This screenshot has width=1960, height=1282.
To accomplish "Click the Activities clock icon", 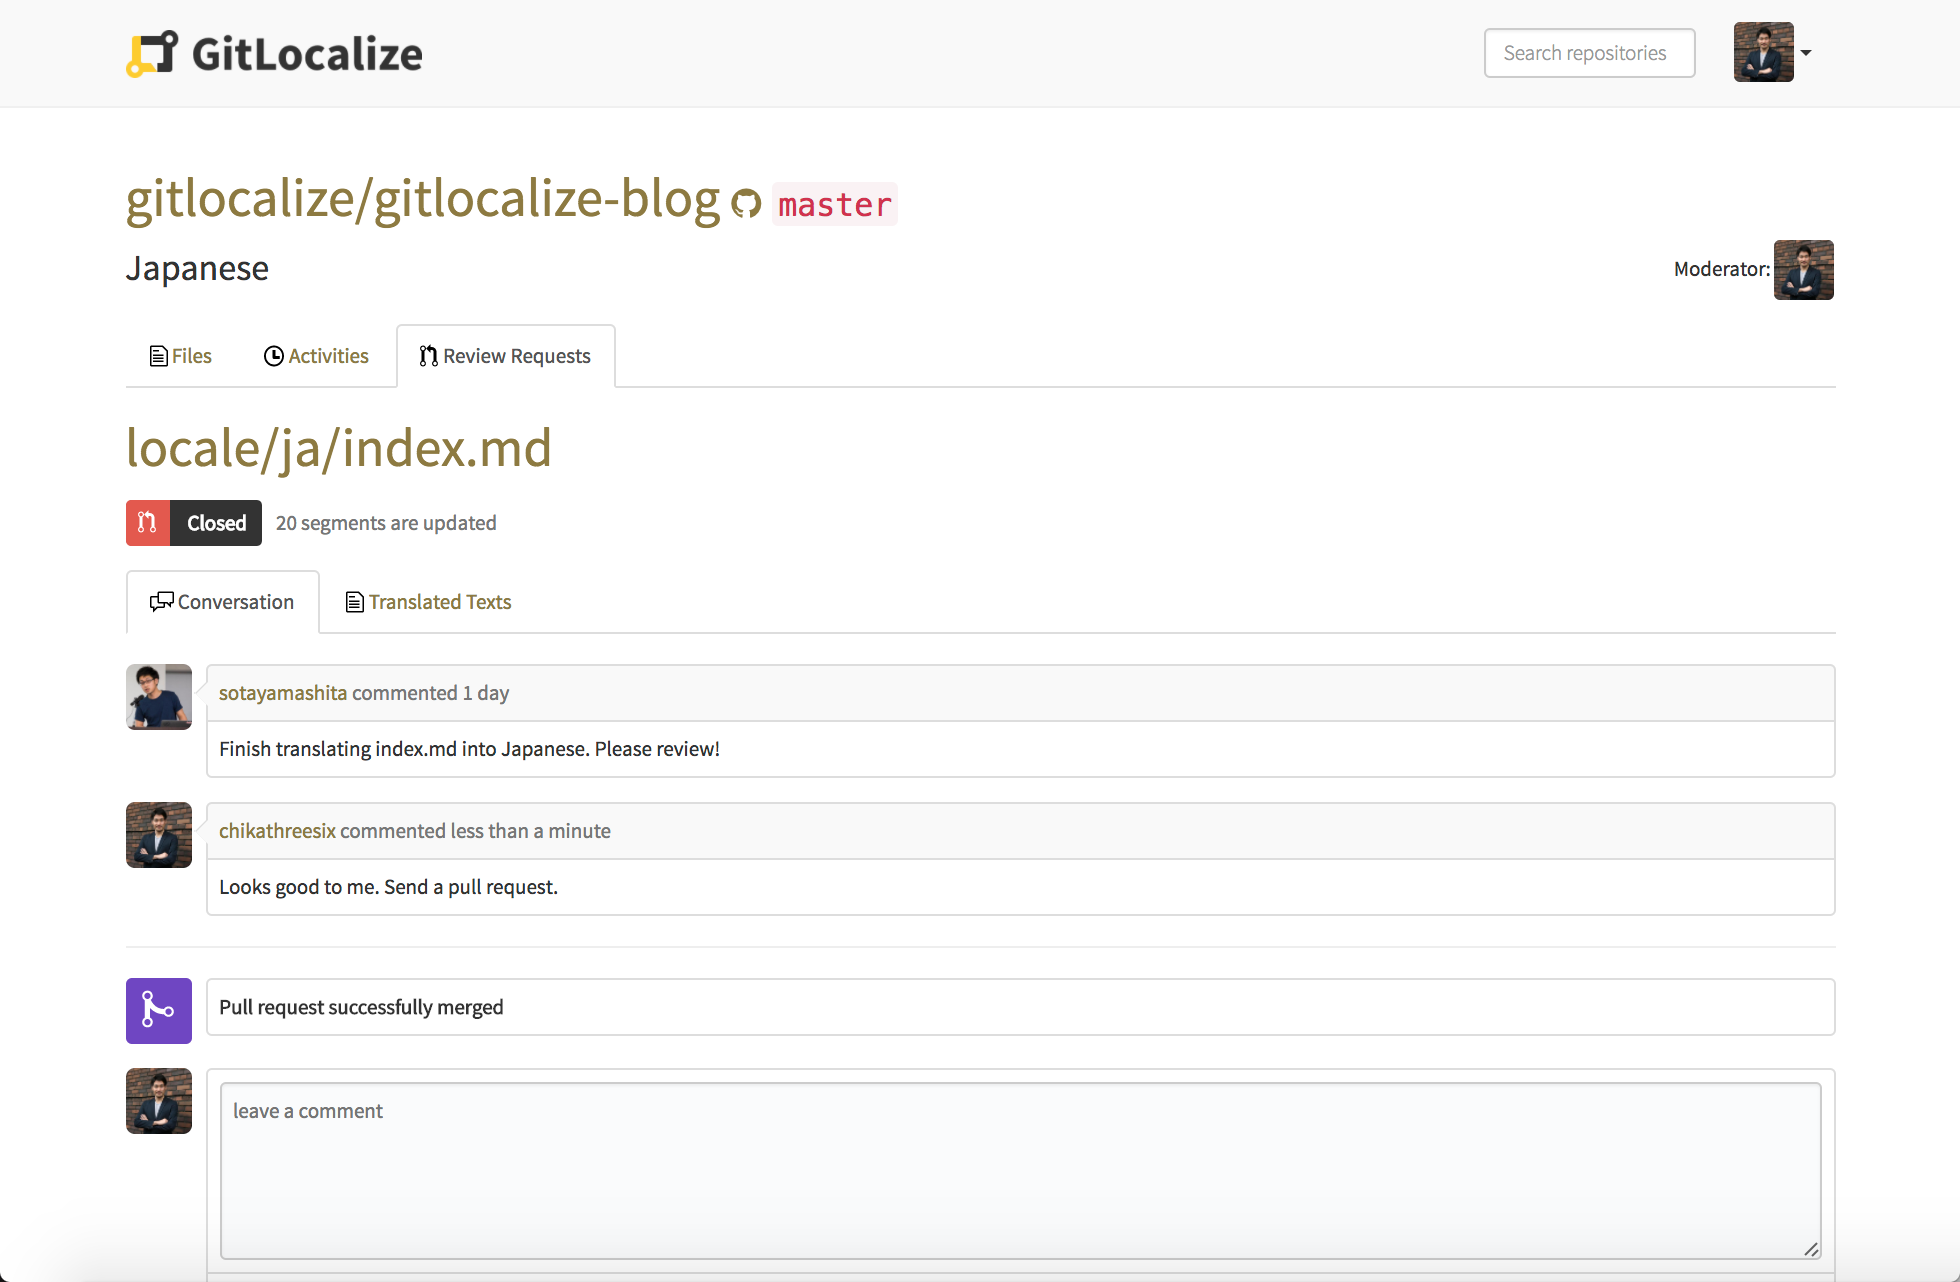I will [x=274, y=356].
